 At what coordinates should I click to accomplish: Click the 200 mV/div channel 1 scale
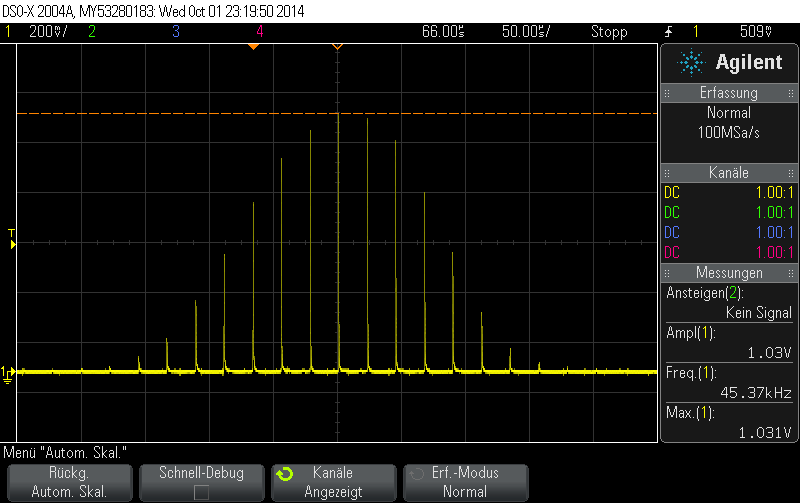click(x=48, y=32)
